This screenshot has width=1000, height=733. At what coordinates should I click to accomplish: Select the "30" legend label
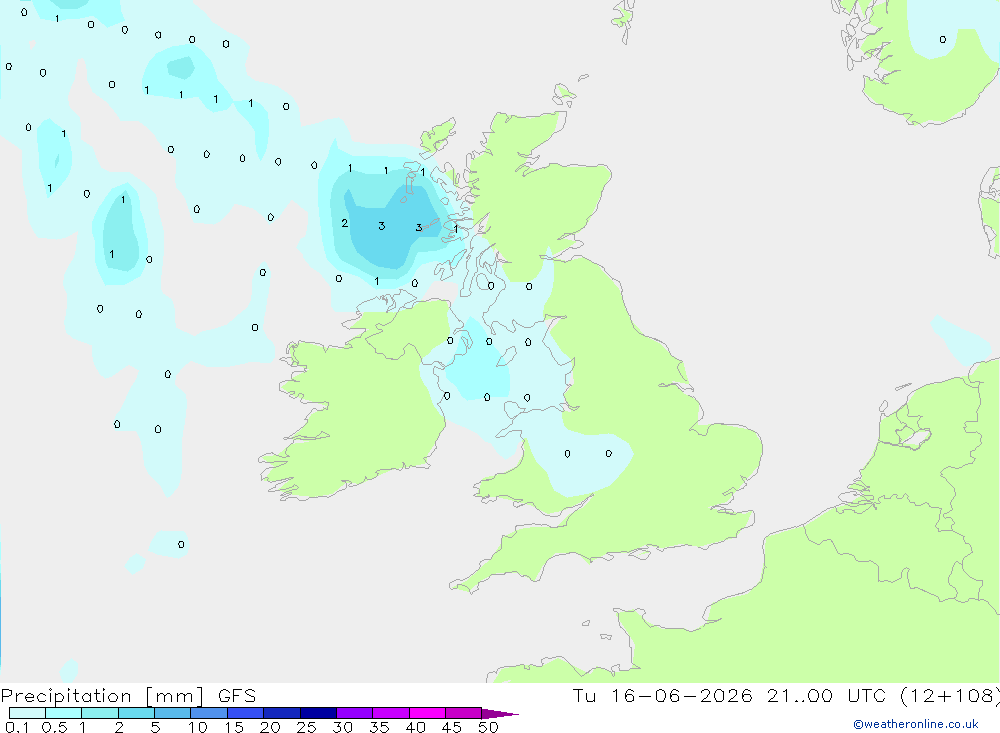click(342, 727)
